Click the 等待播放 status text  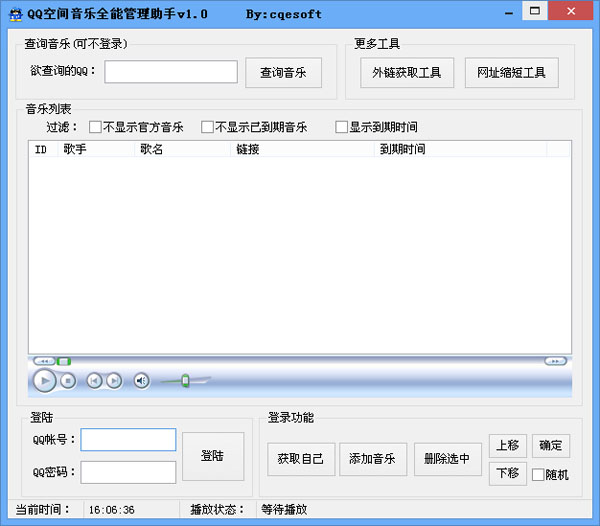284,510
